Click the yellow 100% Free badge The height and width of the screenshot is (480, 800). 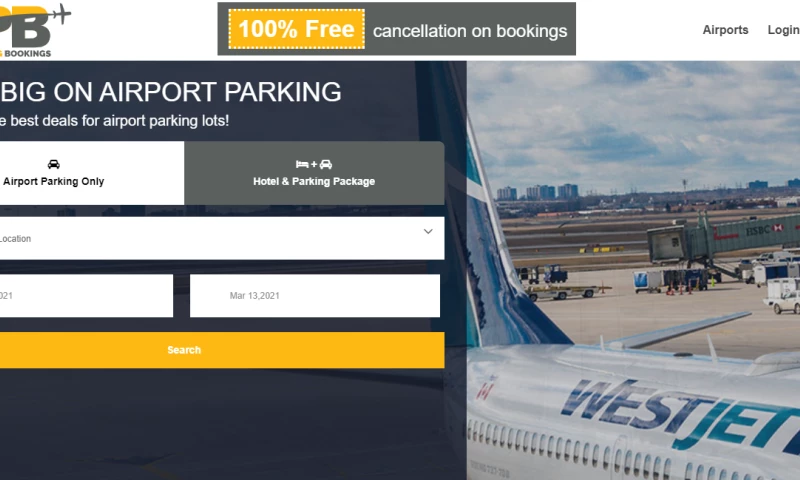pos(296,29)
